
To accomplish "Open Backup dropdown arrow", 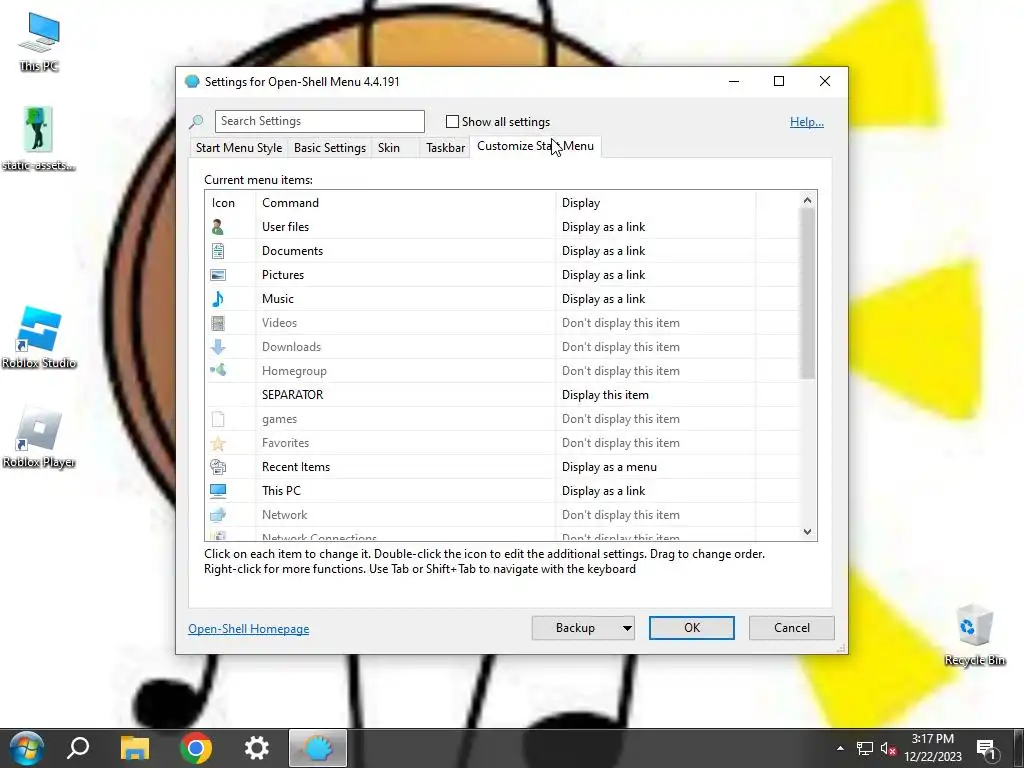I will [x=627, y=628].
